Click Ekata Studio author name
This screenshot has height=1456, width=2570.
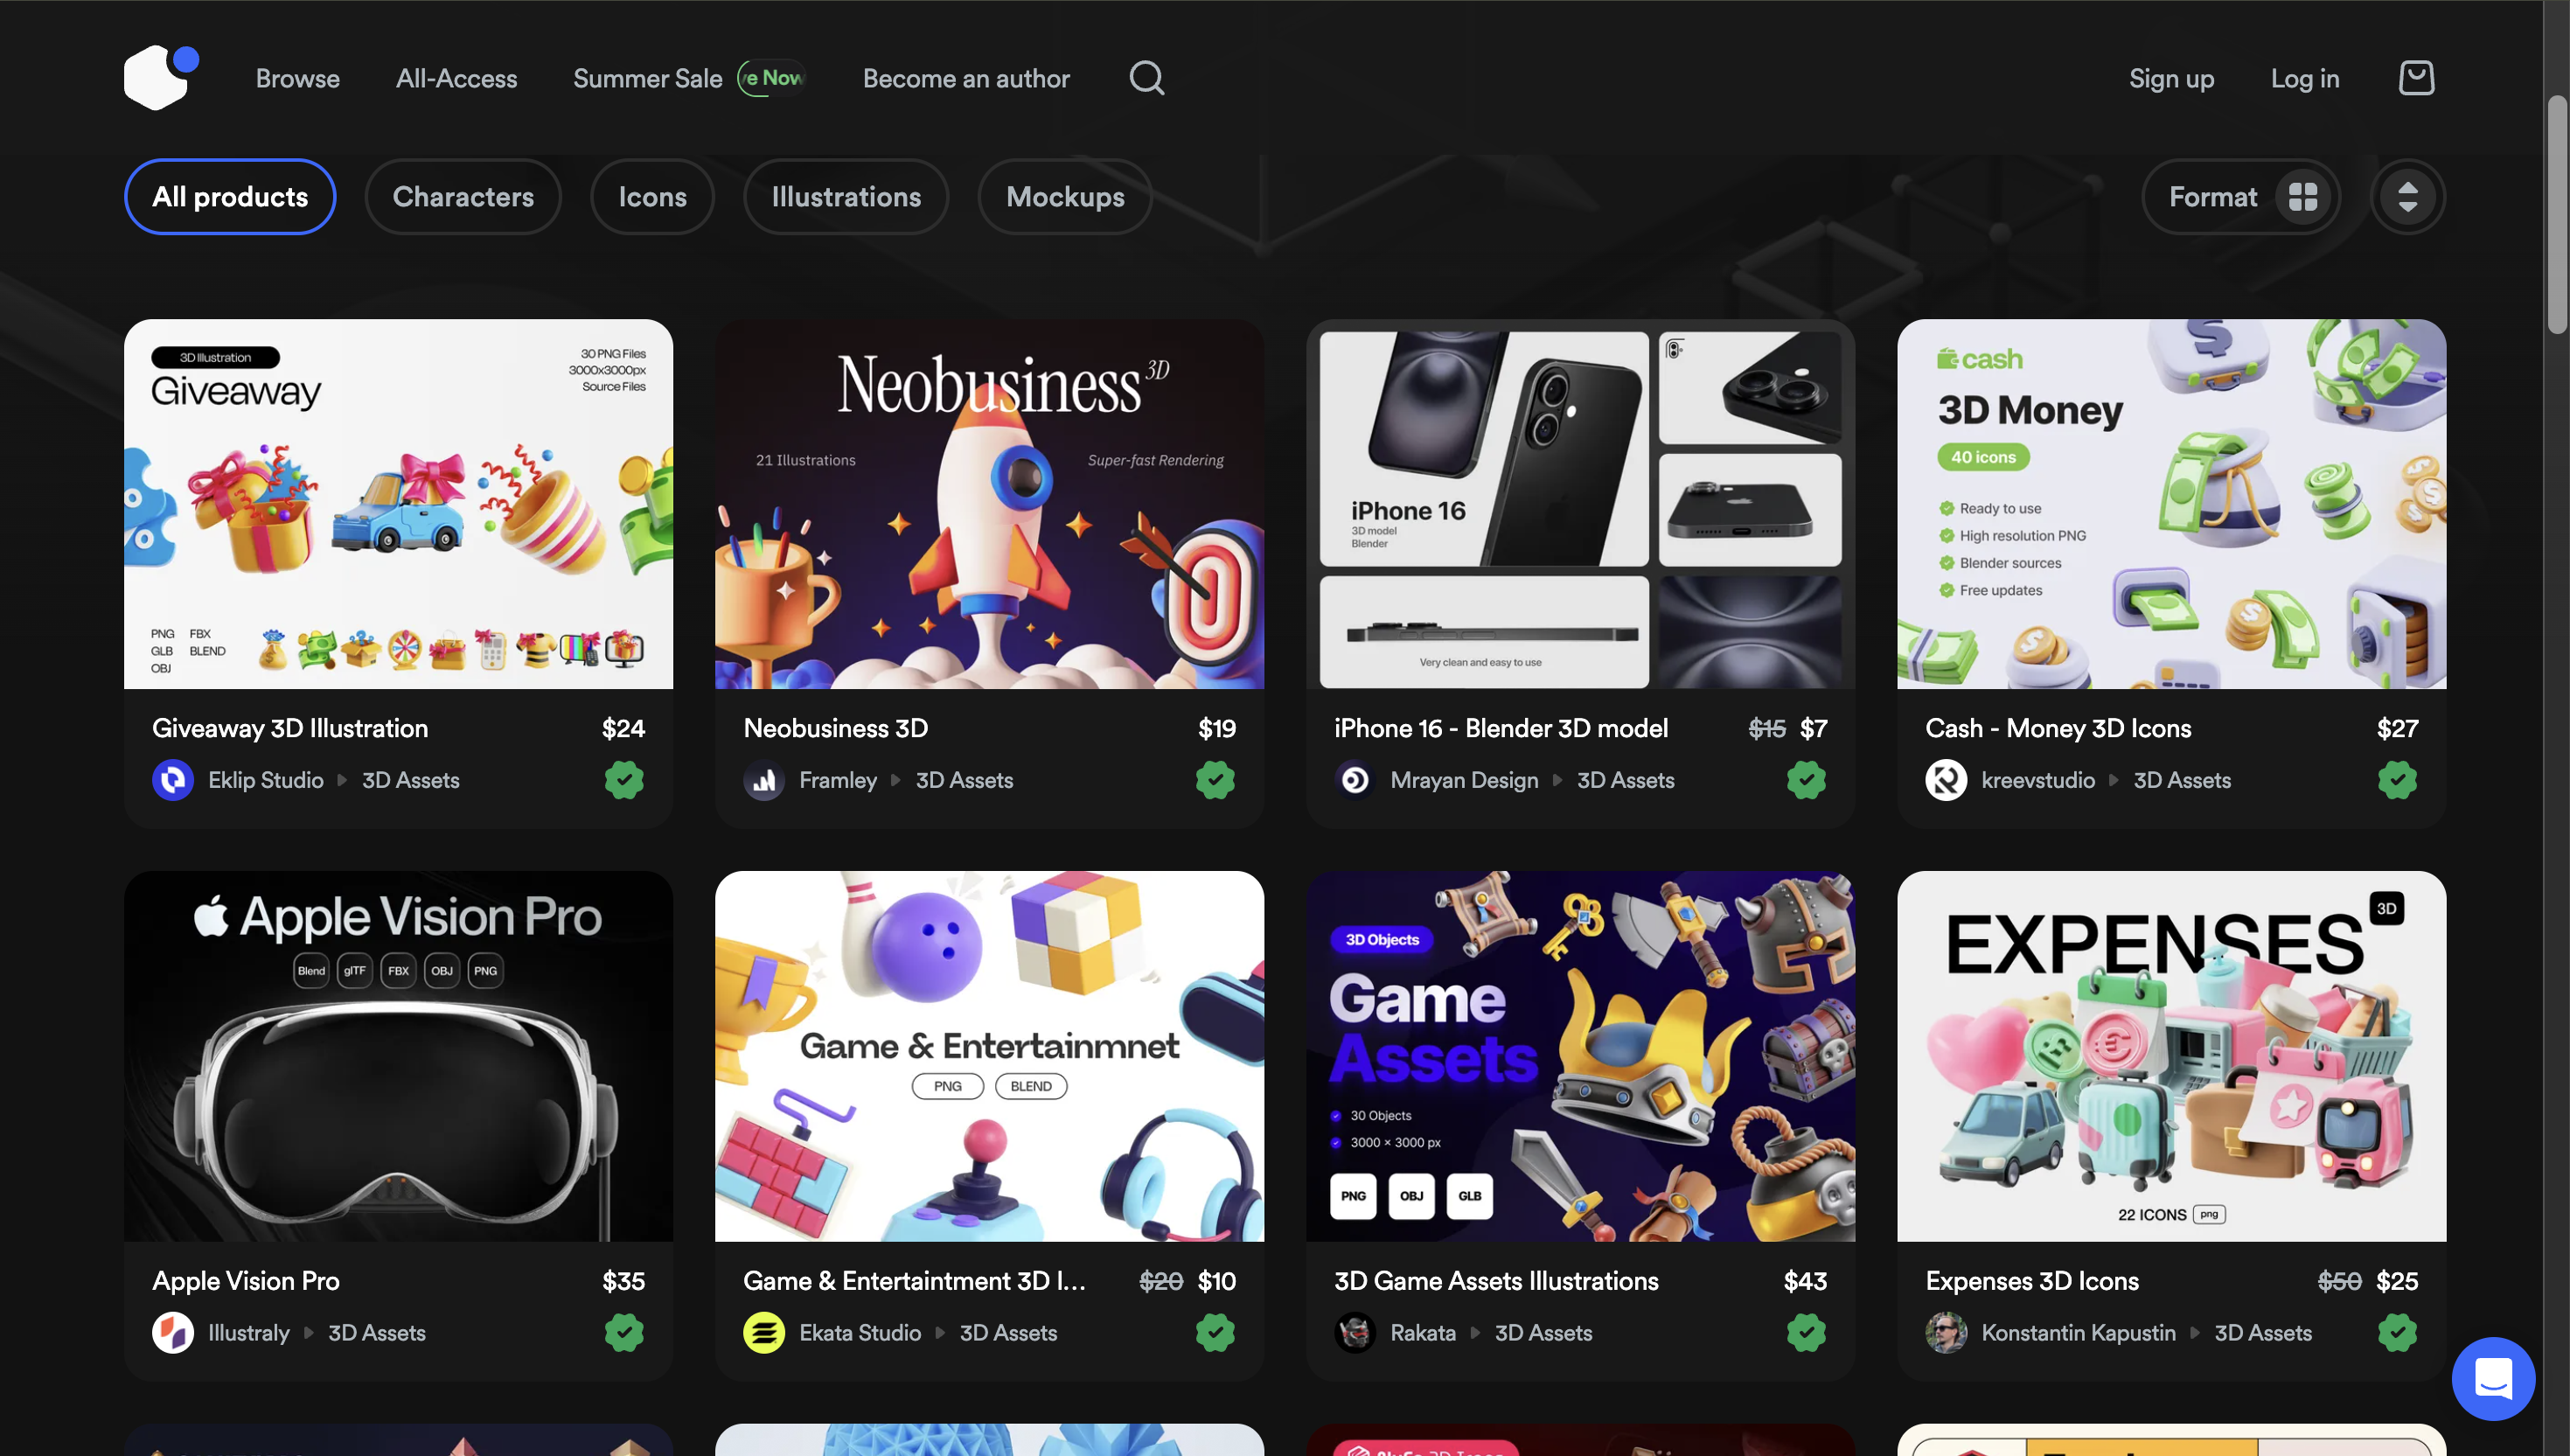coord(860,1333)
